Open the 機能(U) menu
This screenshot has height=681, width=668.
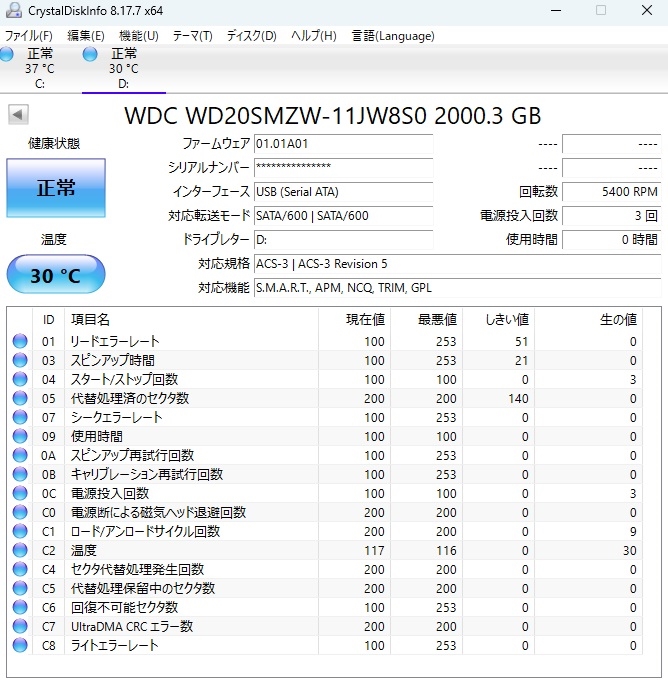[139, 36]
